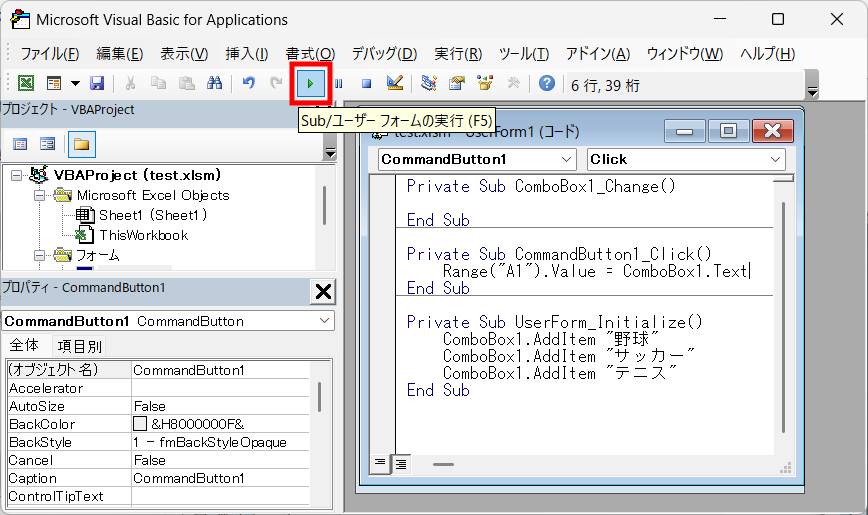Toggle Folders view in Project panel
This screenshot has height=515, width=868.
81,145
